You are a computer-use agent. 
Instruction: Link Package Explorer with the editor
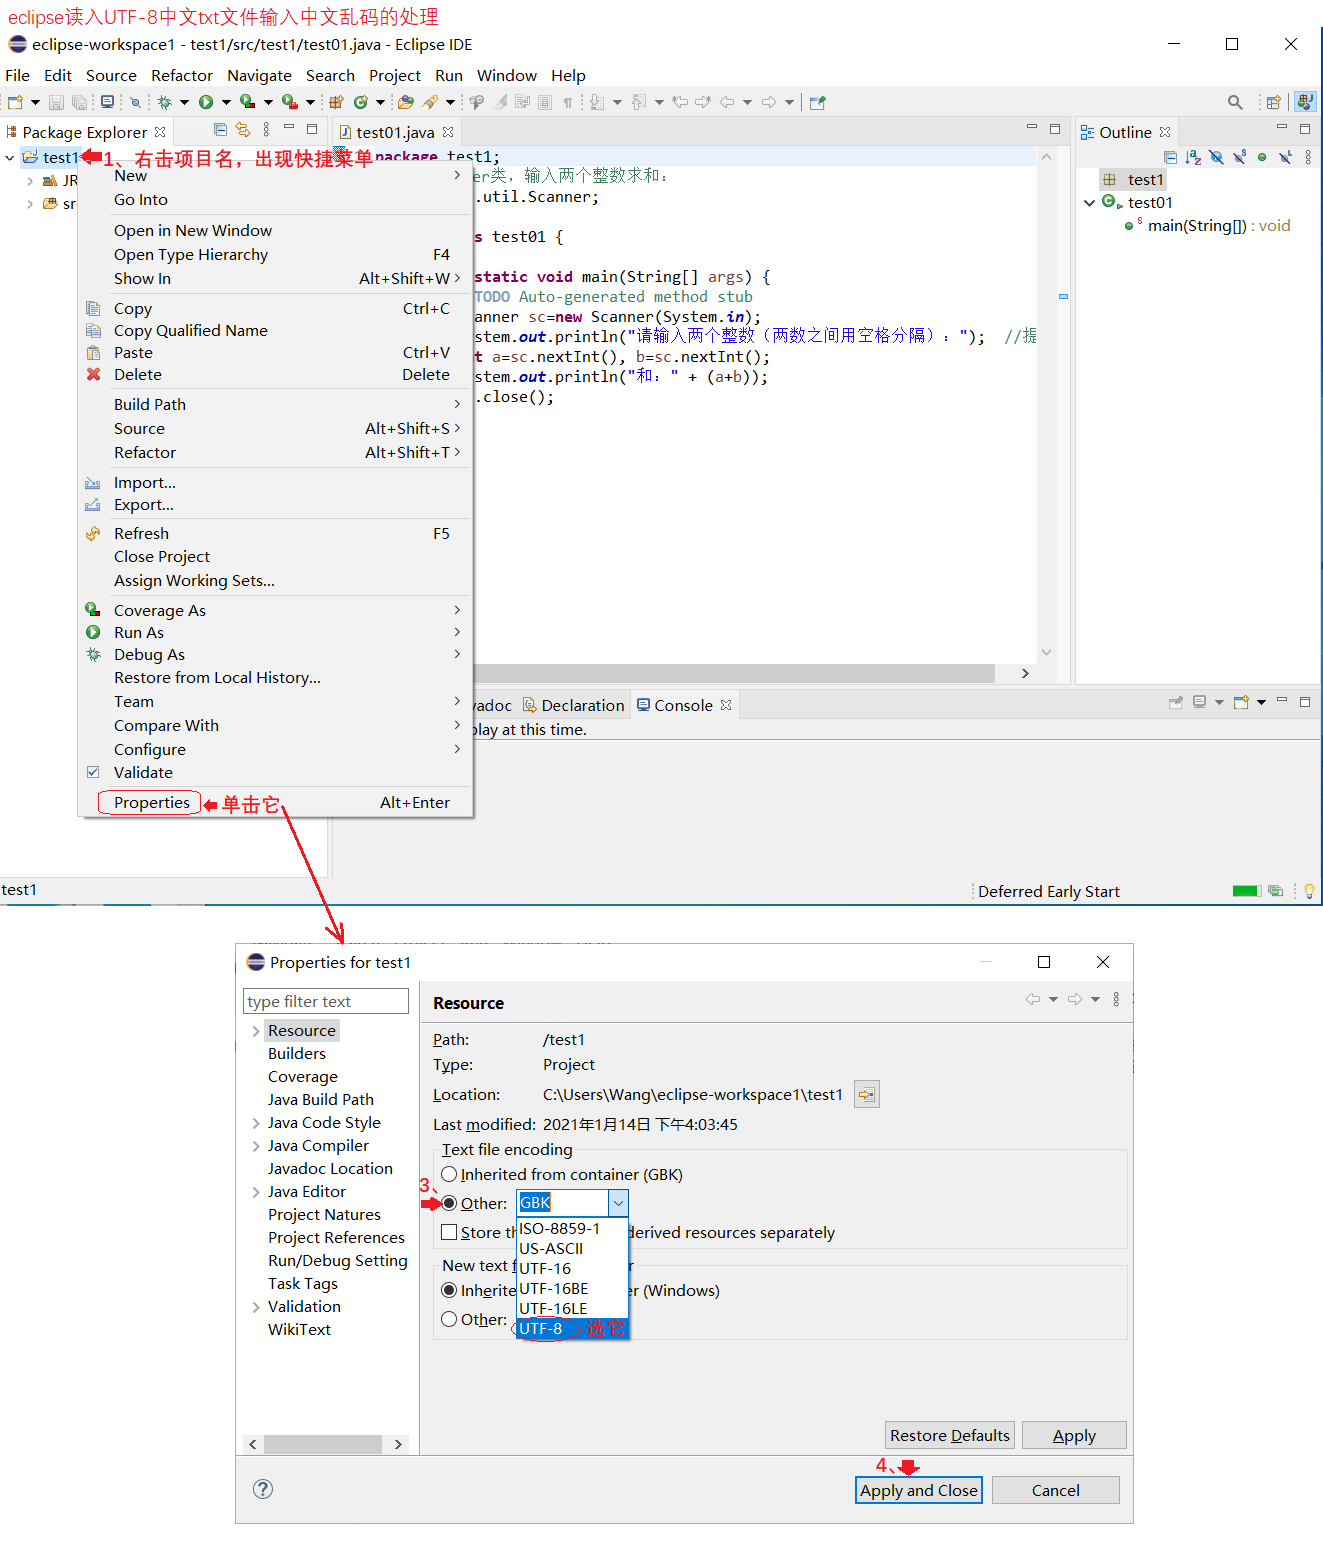pyautogui.click(x=243, y=130)
